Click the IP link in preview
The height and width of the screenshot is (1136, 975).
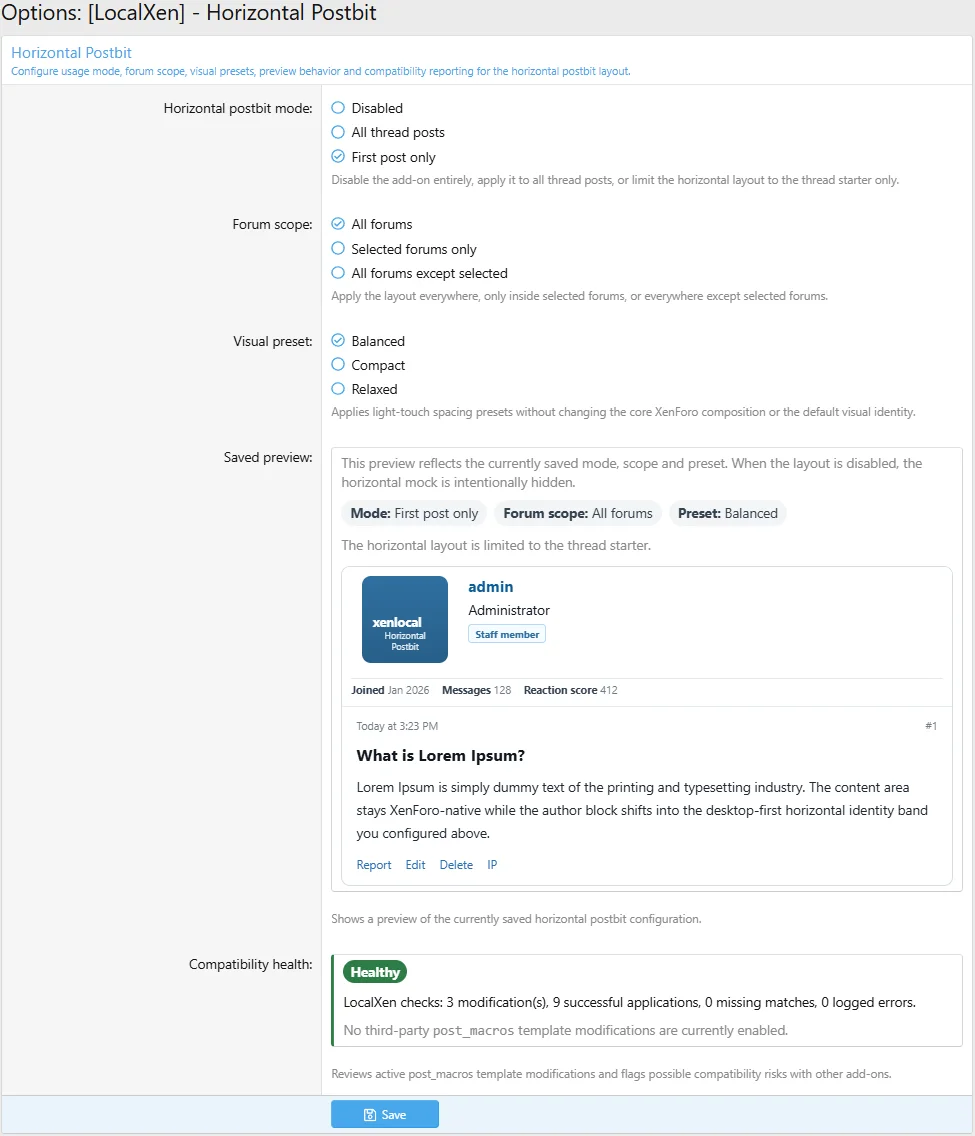coord(492,865)
